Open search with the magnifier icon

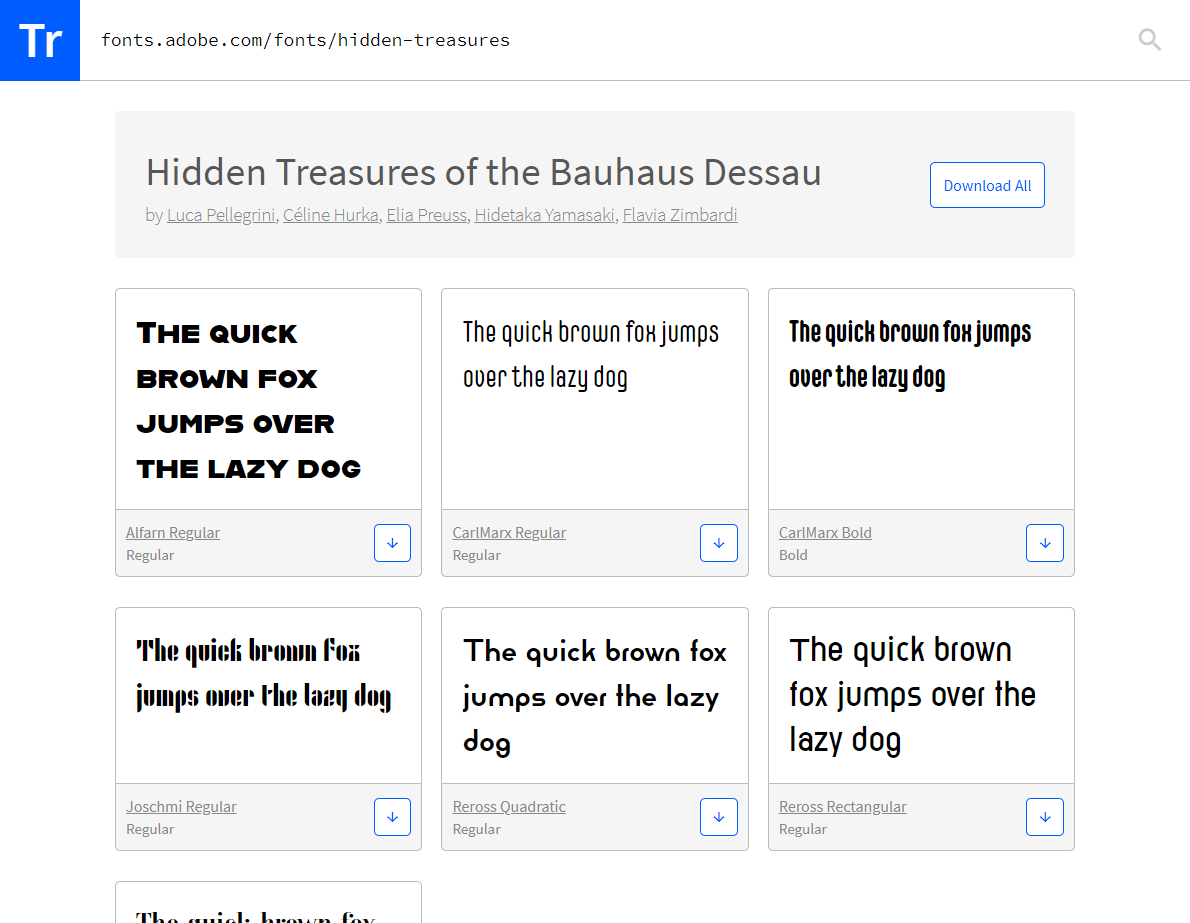1149,39
